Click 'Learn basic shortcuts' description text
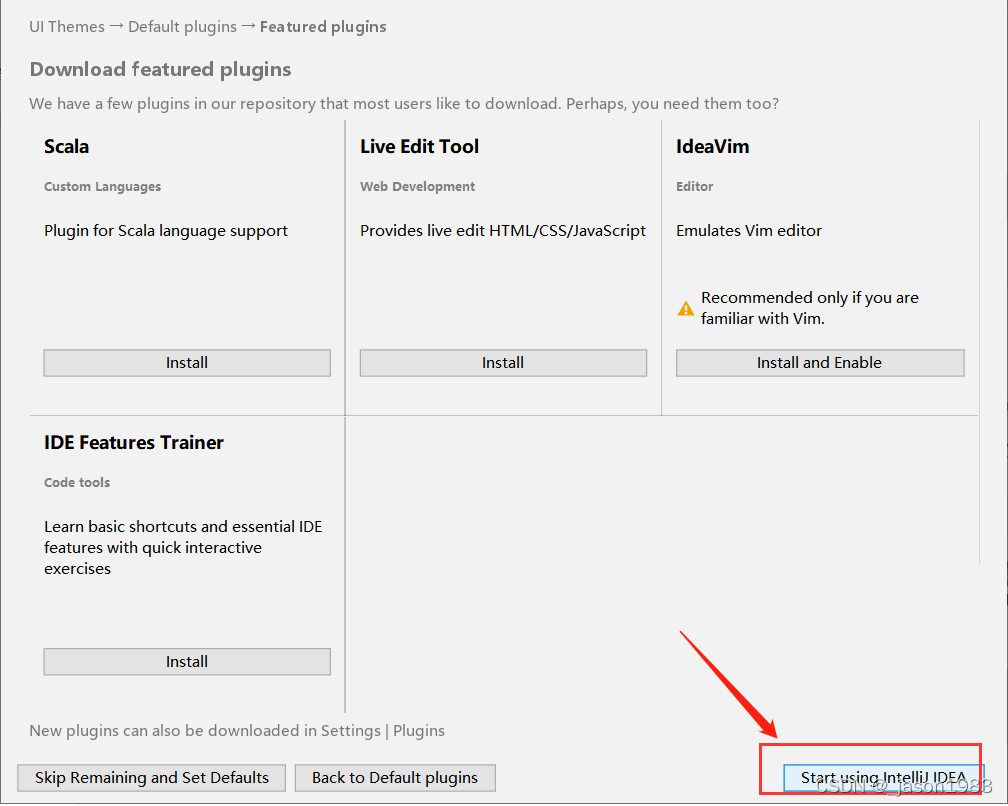The height and width of the screenshot is (806, 1008). (183, 548)
